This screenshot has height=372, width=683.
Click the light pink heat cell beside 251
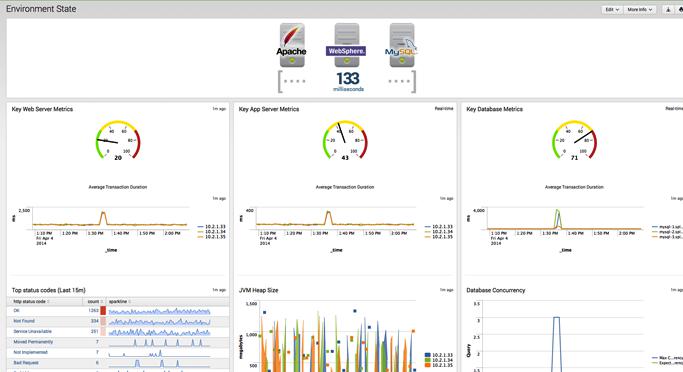click(x=103, y=331)
